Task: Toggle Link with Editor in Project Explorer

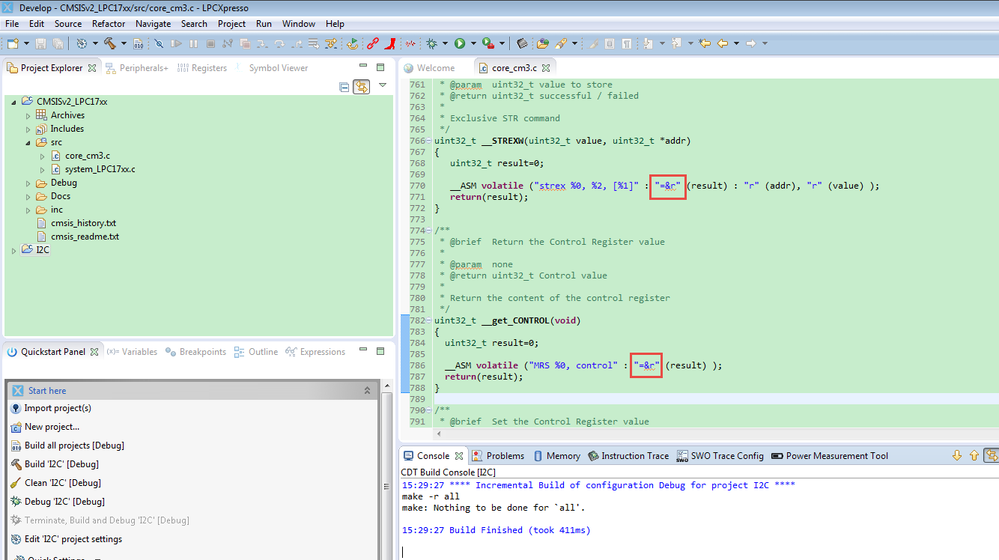Action: pyautogui.click(x=362, y=87)
